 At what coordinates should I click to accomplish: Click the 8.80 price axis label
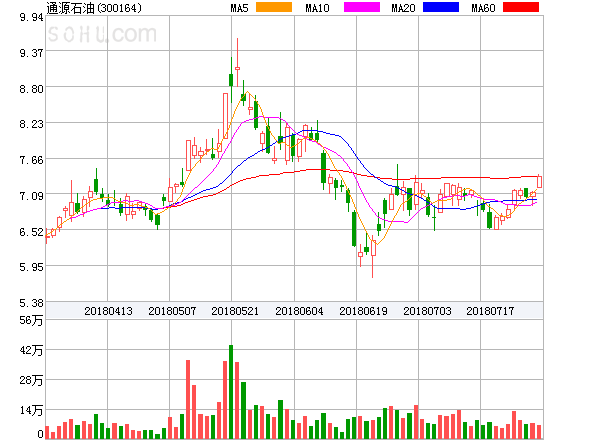pos(31,89)
